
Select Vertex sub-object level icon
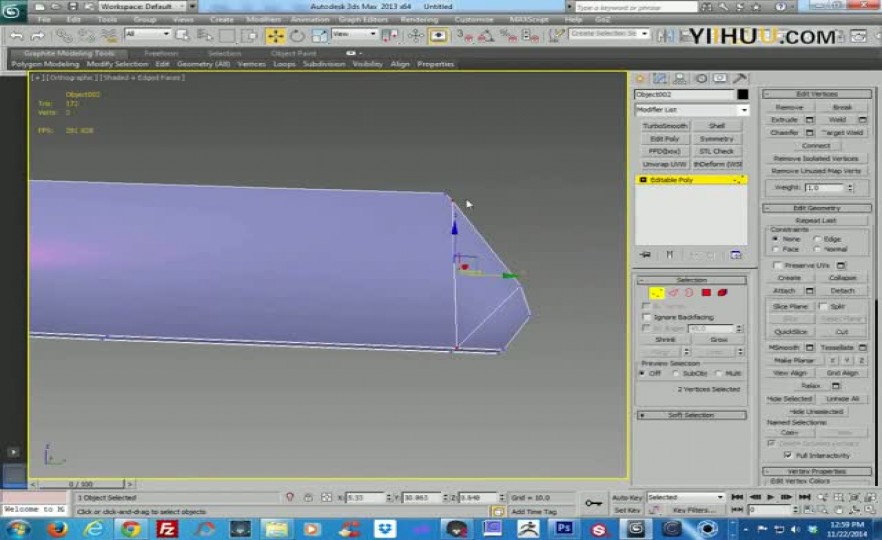[656, 292]
